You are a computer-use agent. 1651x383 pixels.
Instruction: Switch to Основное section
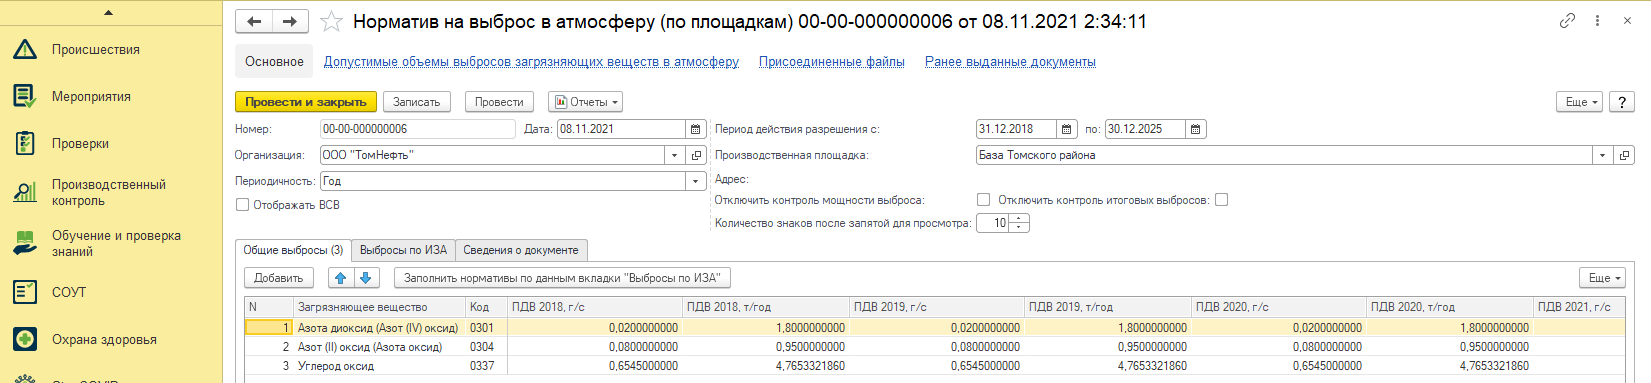point(274,61)
